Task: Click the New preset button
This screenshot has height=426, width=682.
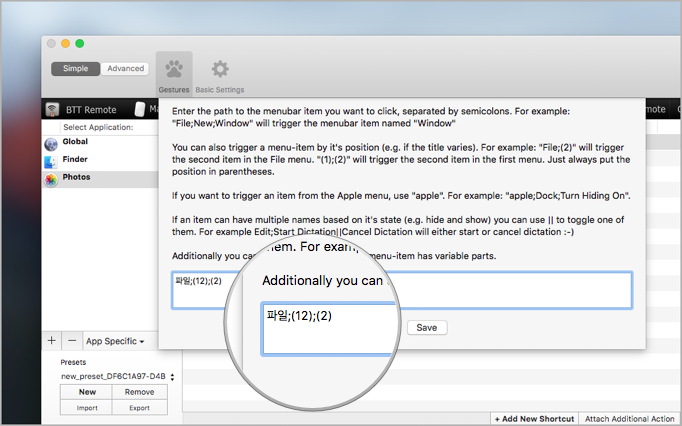Action: pyautogui.click(x=87, y=392)
